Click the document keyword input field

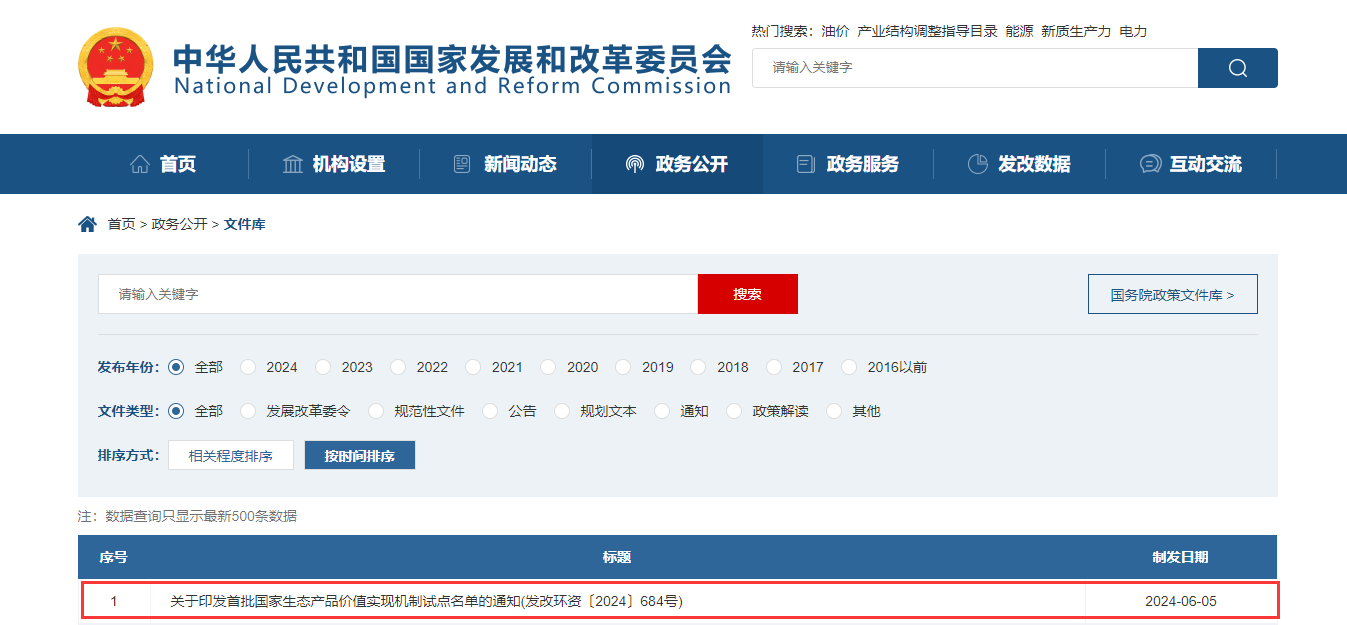coord(398,294)
